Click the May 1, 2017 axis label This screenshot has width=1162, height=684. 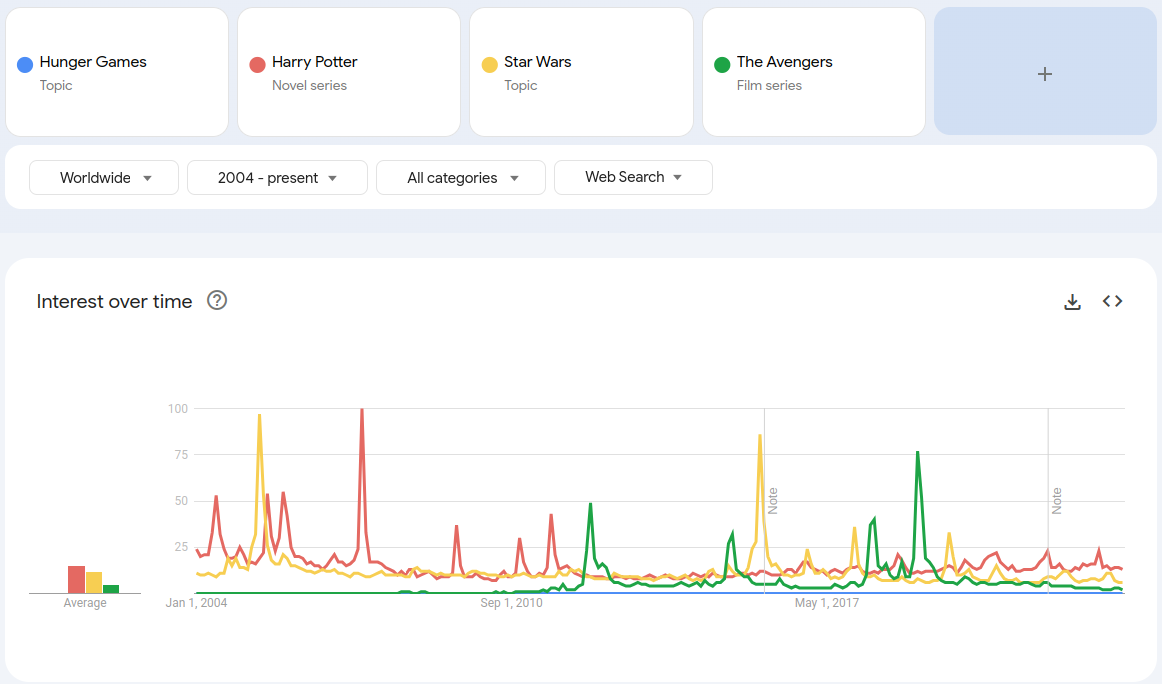point(827,603)
